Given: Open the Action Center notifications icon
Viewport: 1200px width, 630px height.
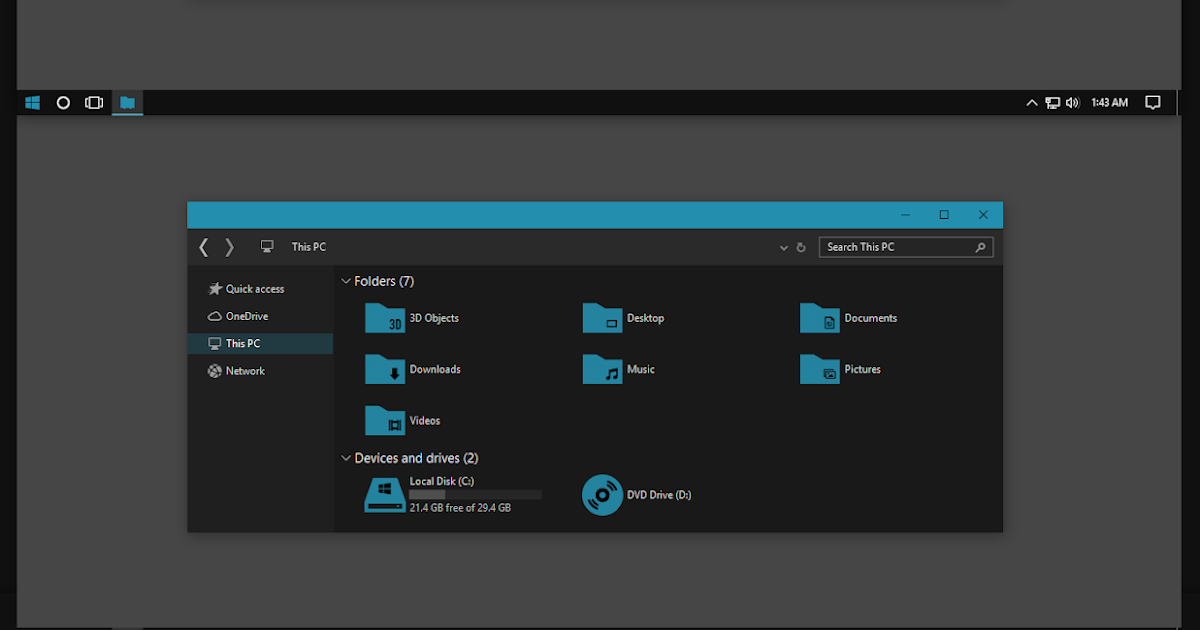Looking at the screenshot, I should tap(1153, 102).
